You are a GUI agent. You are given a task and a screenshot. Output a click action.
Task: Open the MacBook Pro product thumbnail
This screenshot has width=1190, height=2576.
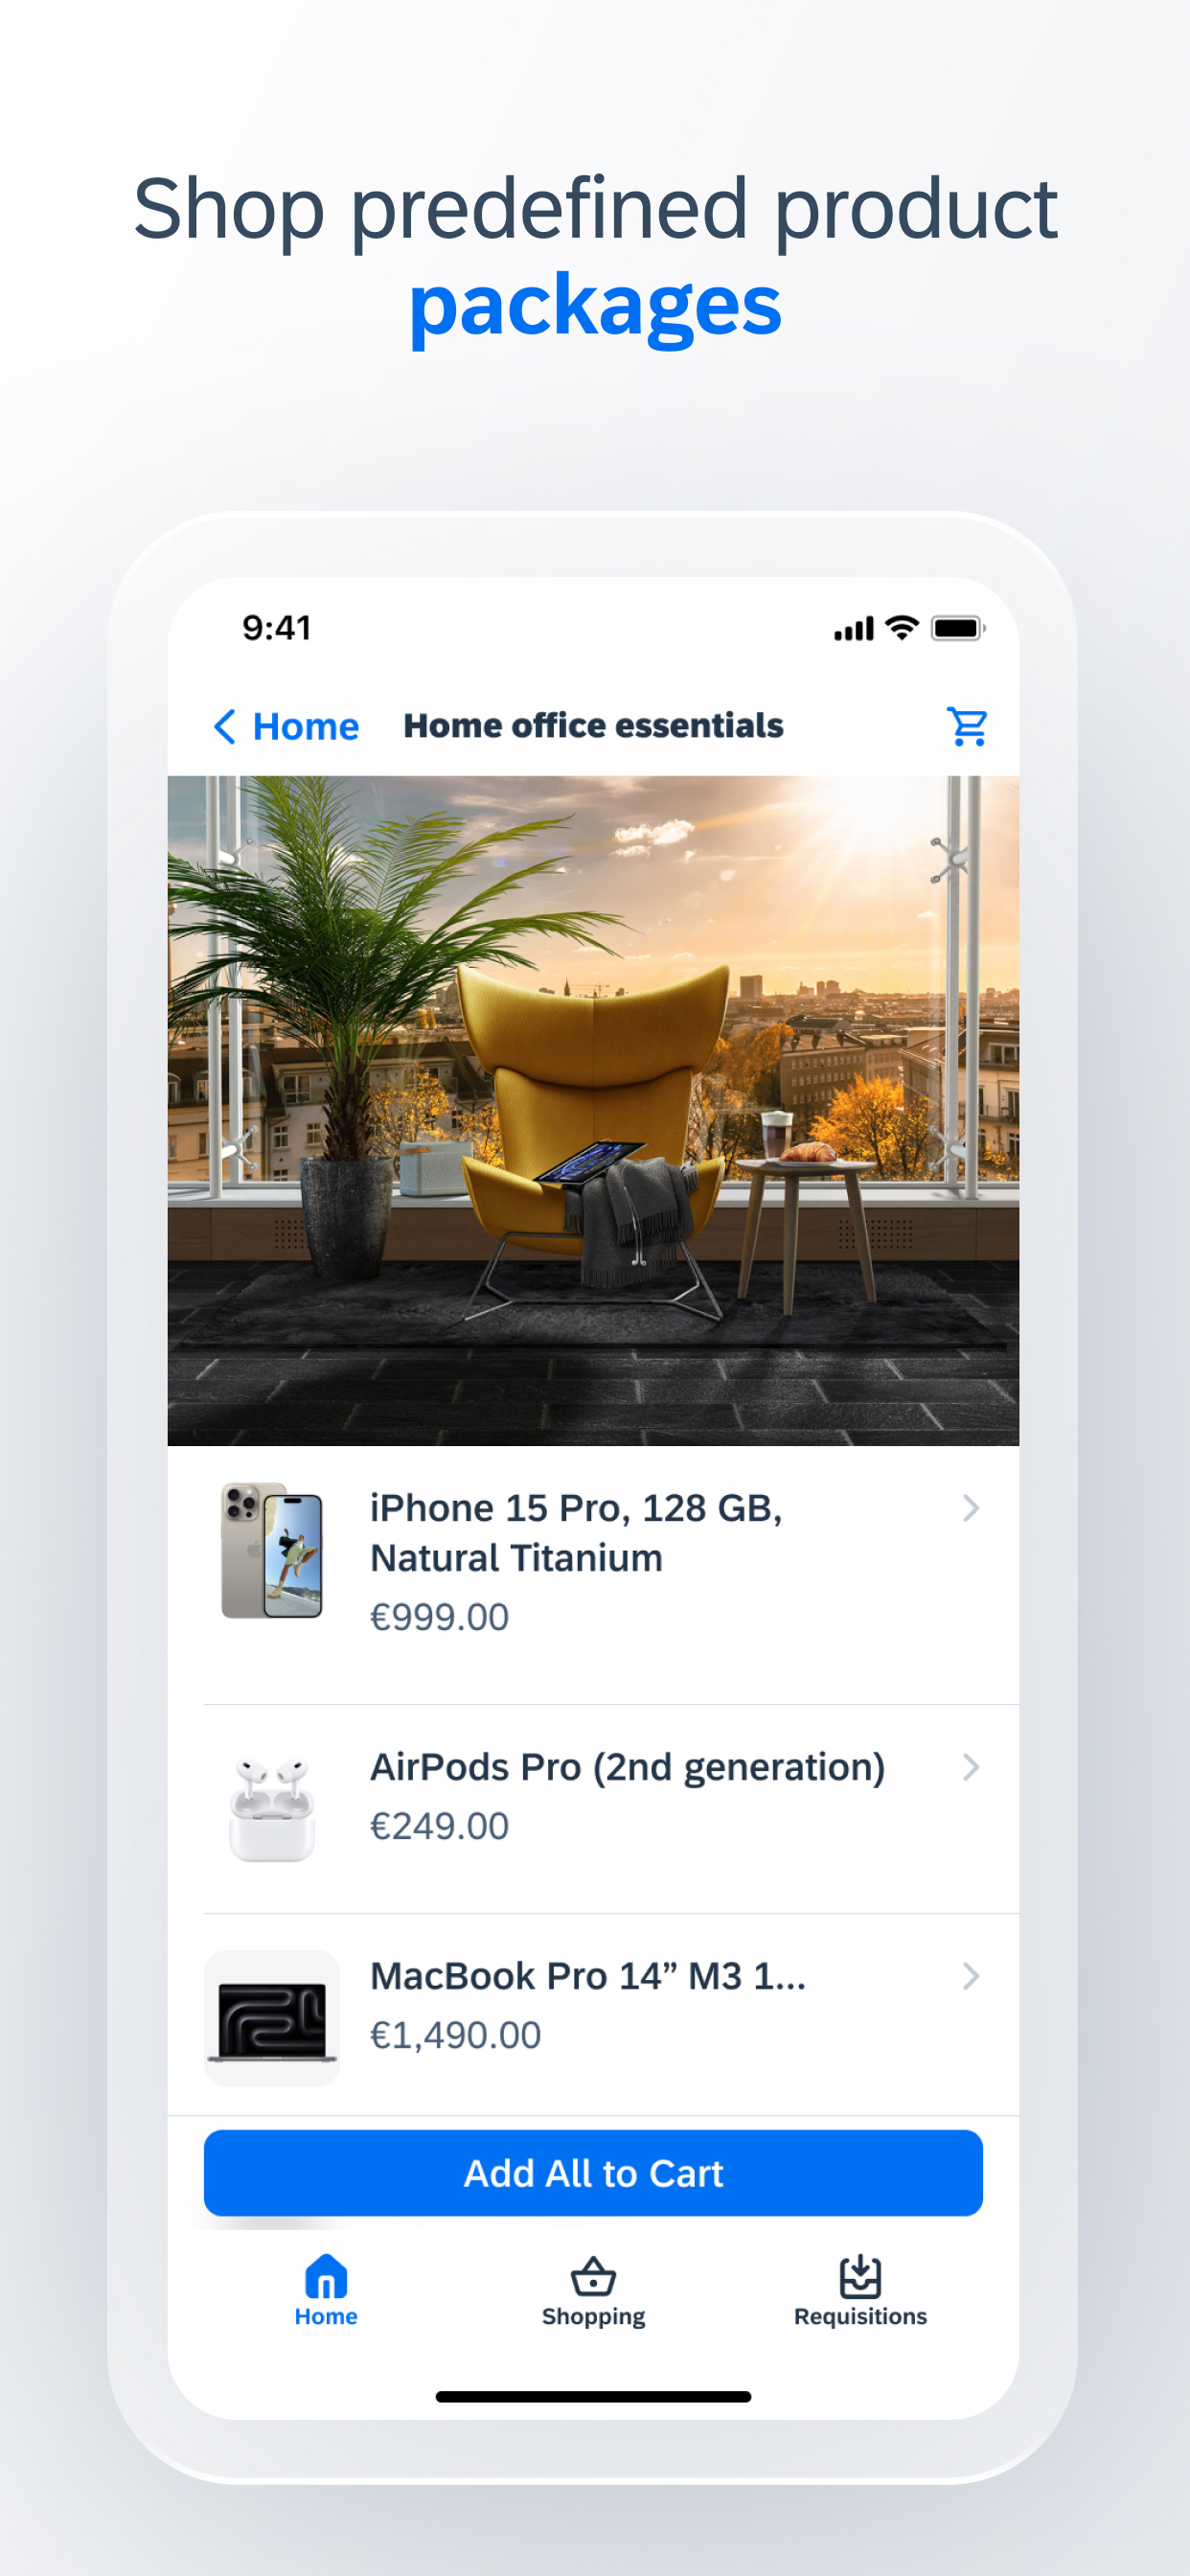[272, 2018]
